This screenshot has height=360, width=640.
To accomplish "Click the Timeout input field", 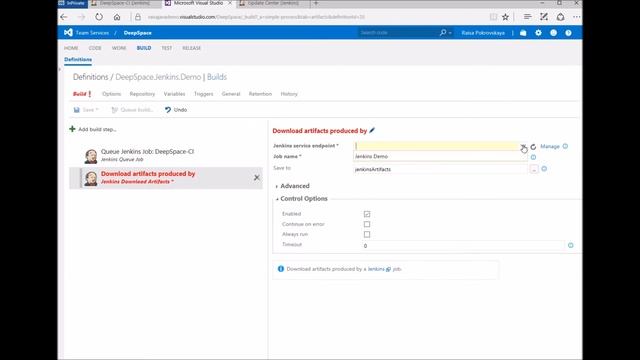I will coord(464,245).
